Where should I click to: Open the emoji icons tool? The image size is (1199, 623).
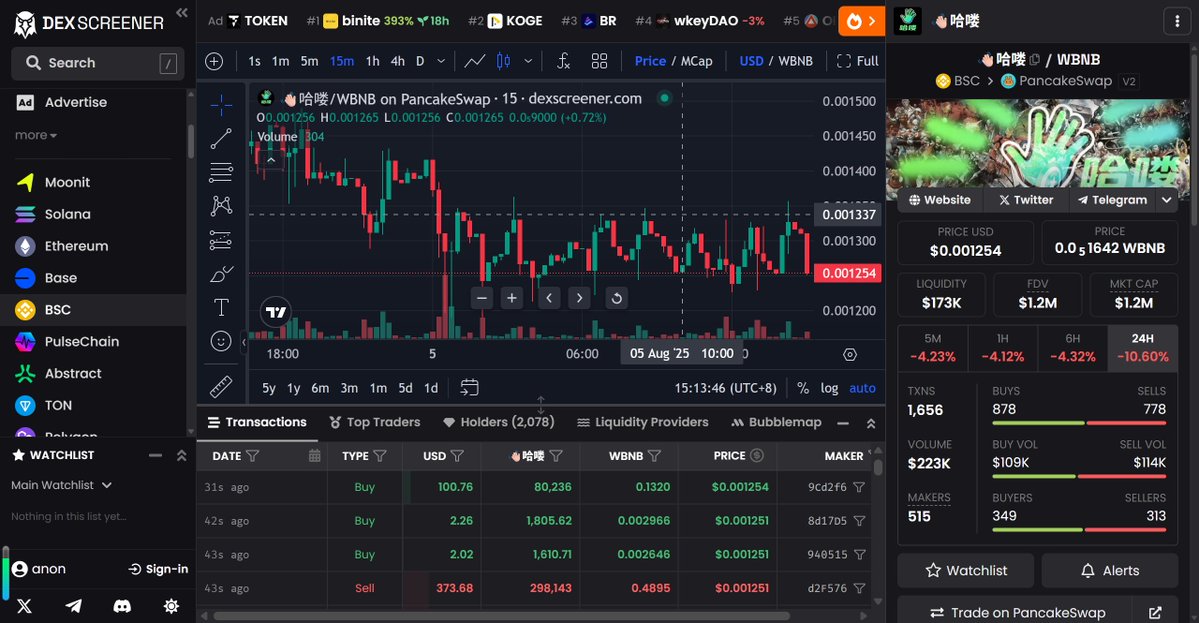(x=221, y=341)
